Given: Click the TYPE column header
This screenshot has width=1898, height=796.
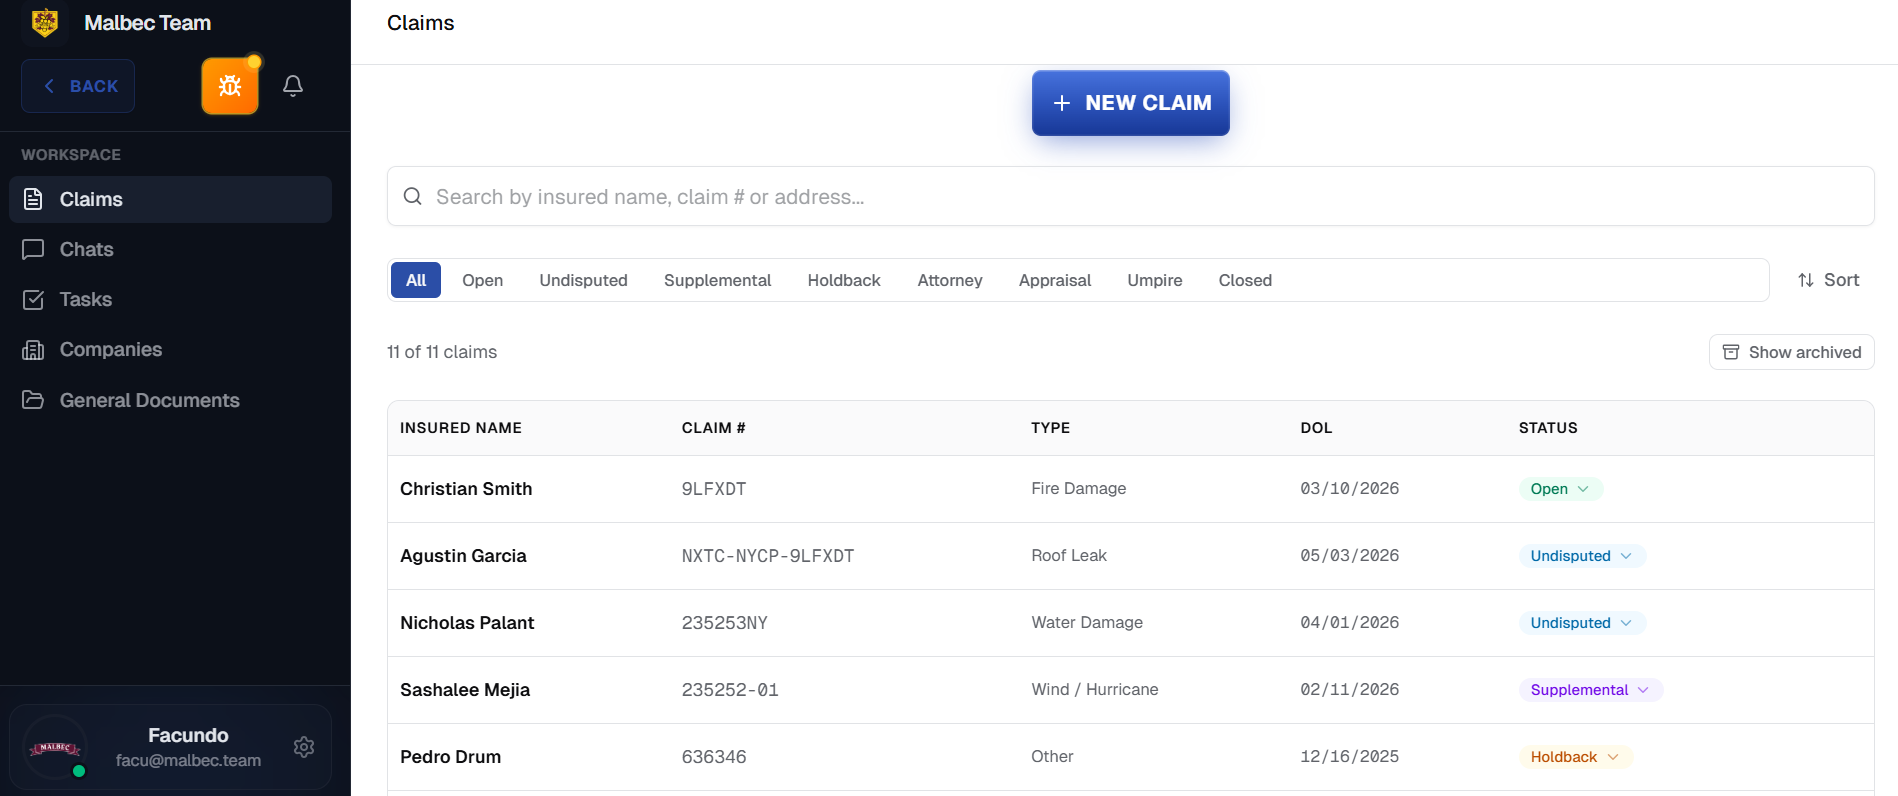Looking at the screenshot, I should point(1051,428).
